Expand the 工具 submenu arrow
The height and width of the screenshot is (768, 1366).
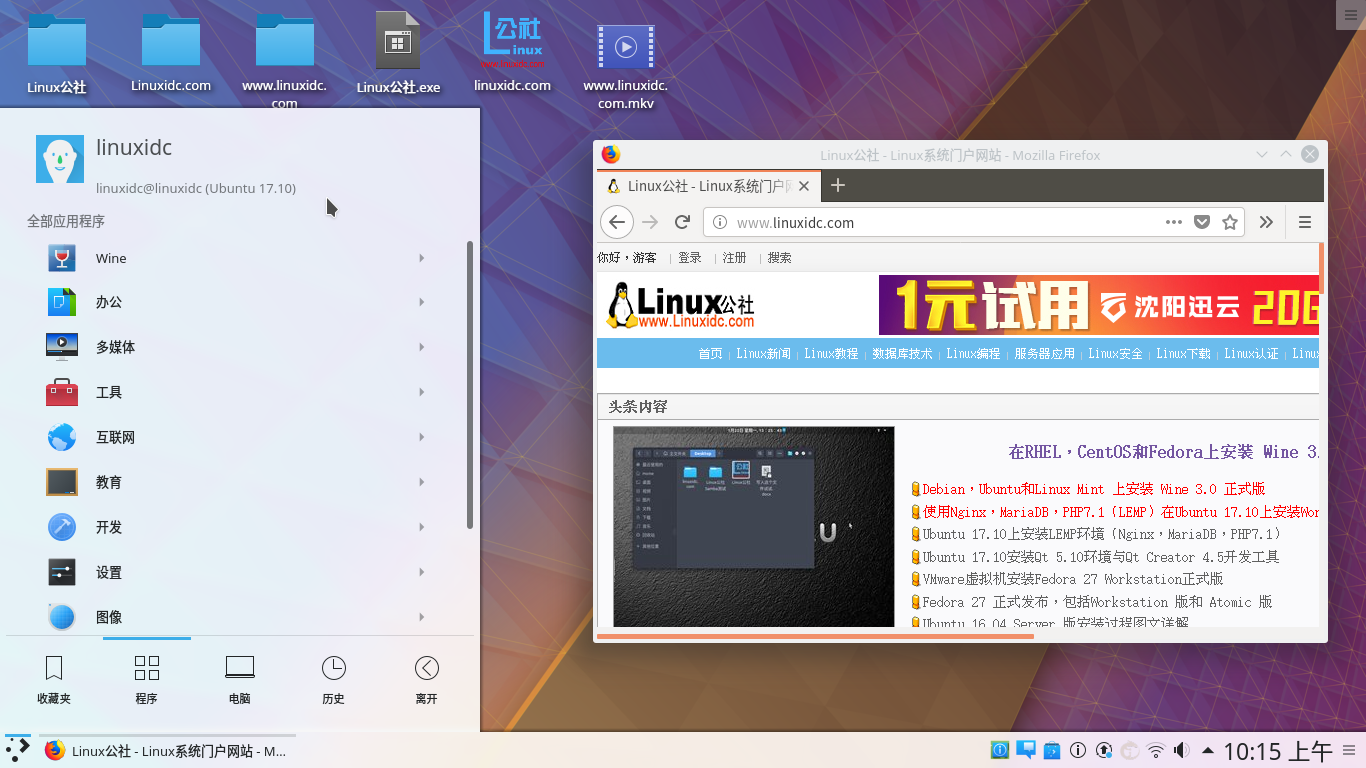pyautogui.click(x=421, y=392)
